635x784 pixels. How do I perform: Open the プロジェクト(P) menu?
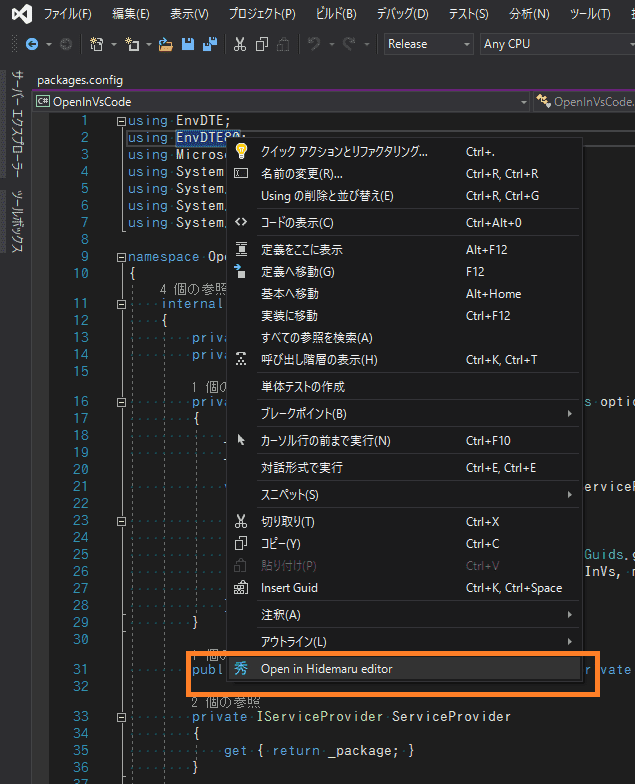pyautogui.click(x=262, y=14)
